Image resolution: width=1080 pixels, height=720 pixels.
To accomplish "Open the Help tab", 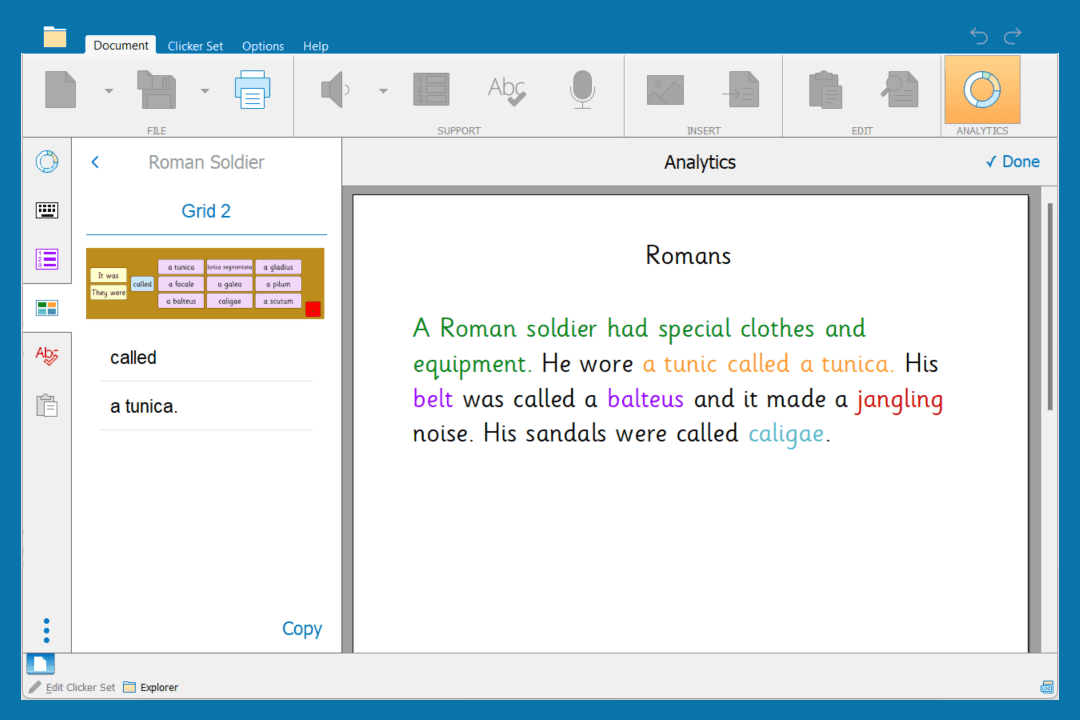I will 315,46.
